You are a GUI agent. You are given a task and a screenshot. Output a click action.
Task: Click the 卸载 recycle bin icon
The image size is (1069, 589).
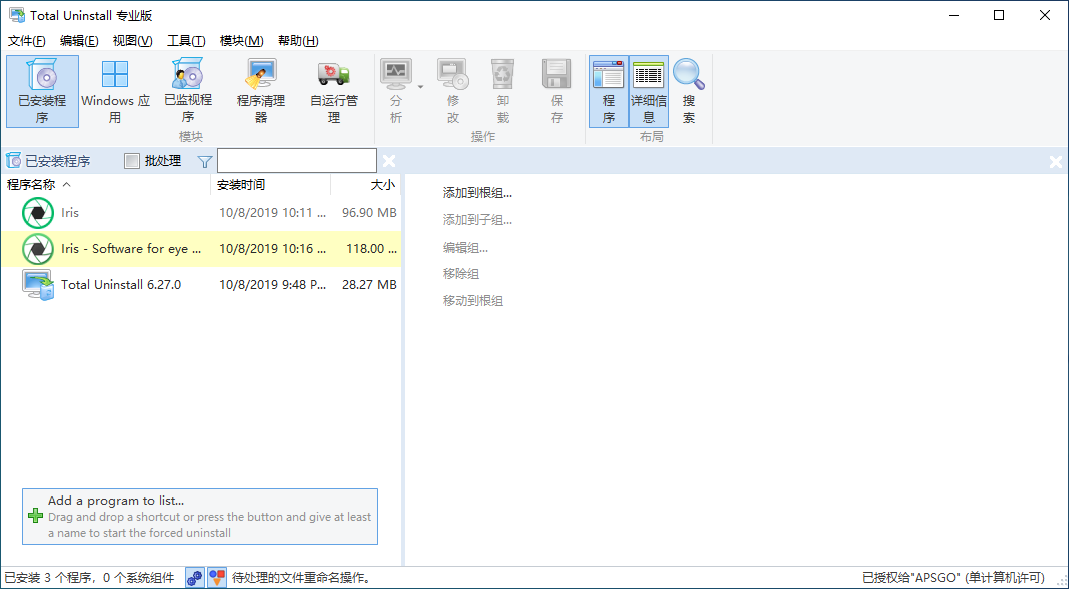pyautogui.click(x=502, y=75)
